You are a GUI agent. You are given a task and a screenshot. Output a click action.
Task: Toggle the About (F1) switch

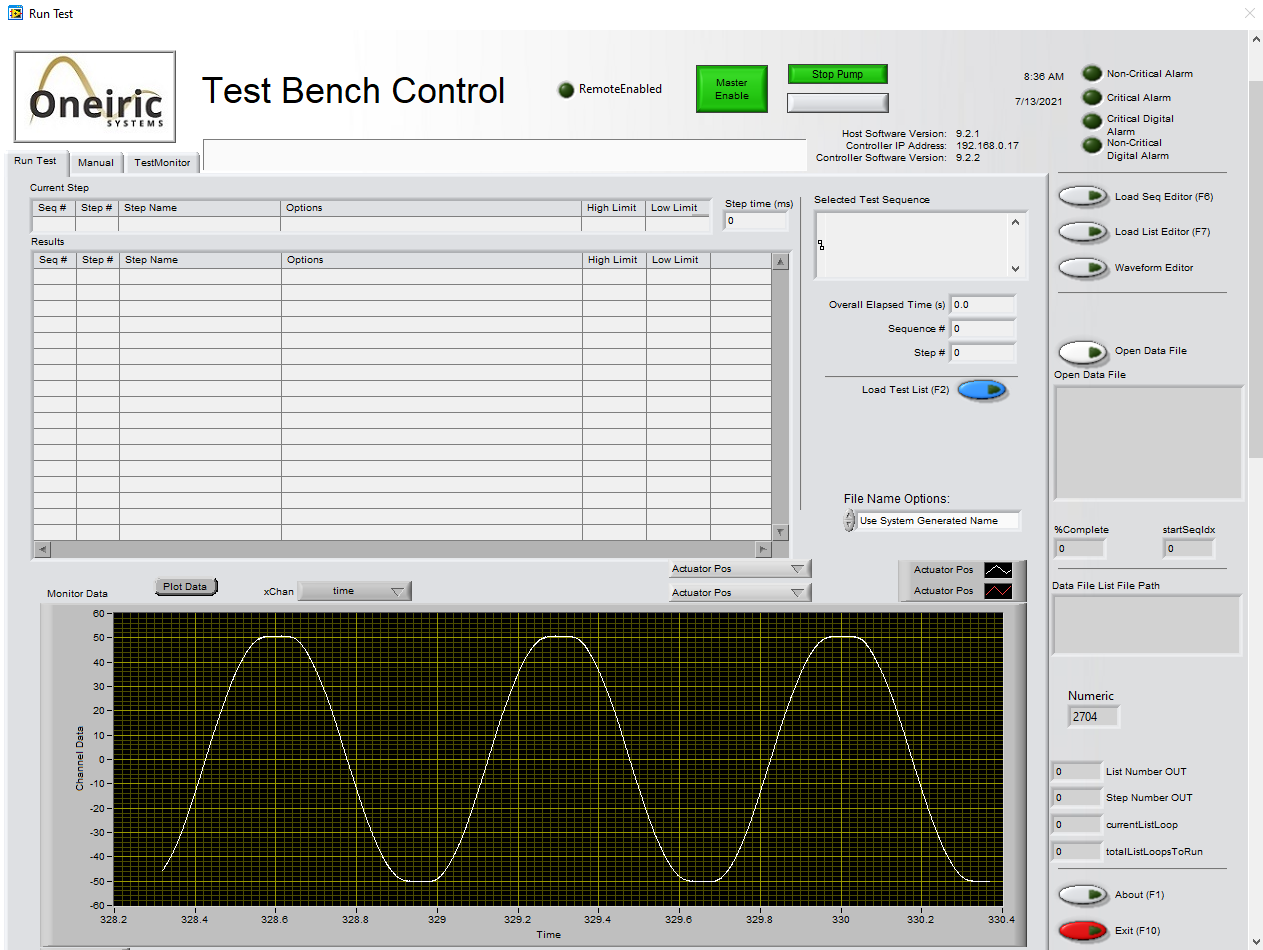1083,895
